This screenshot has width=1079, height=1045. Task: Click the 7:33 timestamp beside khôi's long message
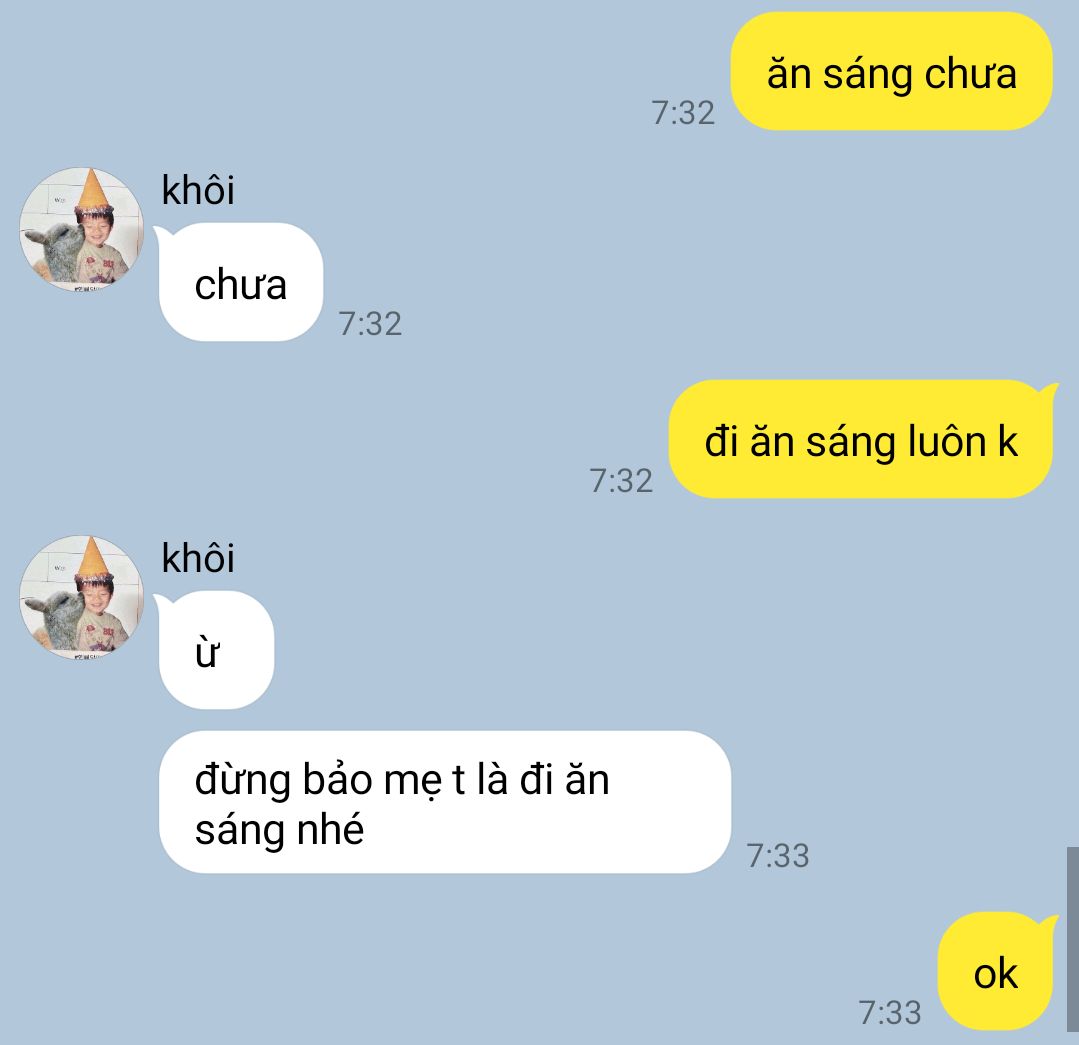[778, 856]
